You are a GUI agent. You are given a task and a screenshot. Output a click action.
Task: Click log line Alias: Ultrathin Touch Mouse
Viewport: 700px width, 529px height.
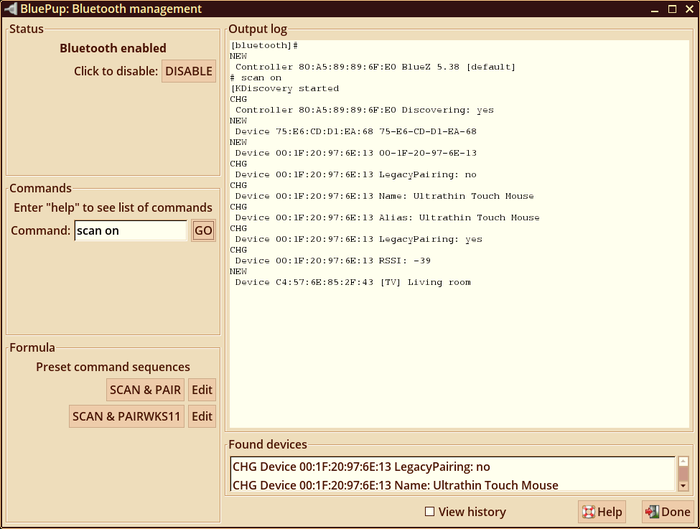(x=387, y=217)
